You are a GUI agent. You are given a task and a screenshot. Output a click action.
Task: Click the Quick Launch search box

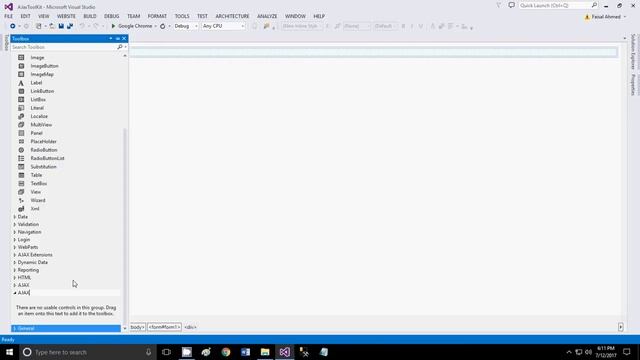point(555,5)
